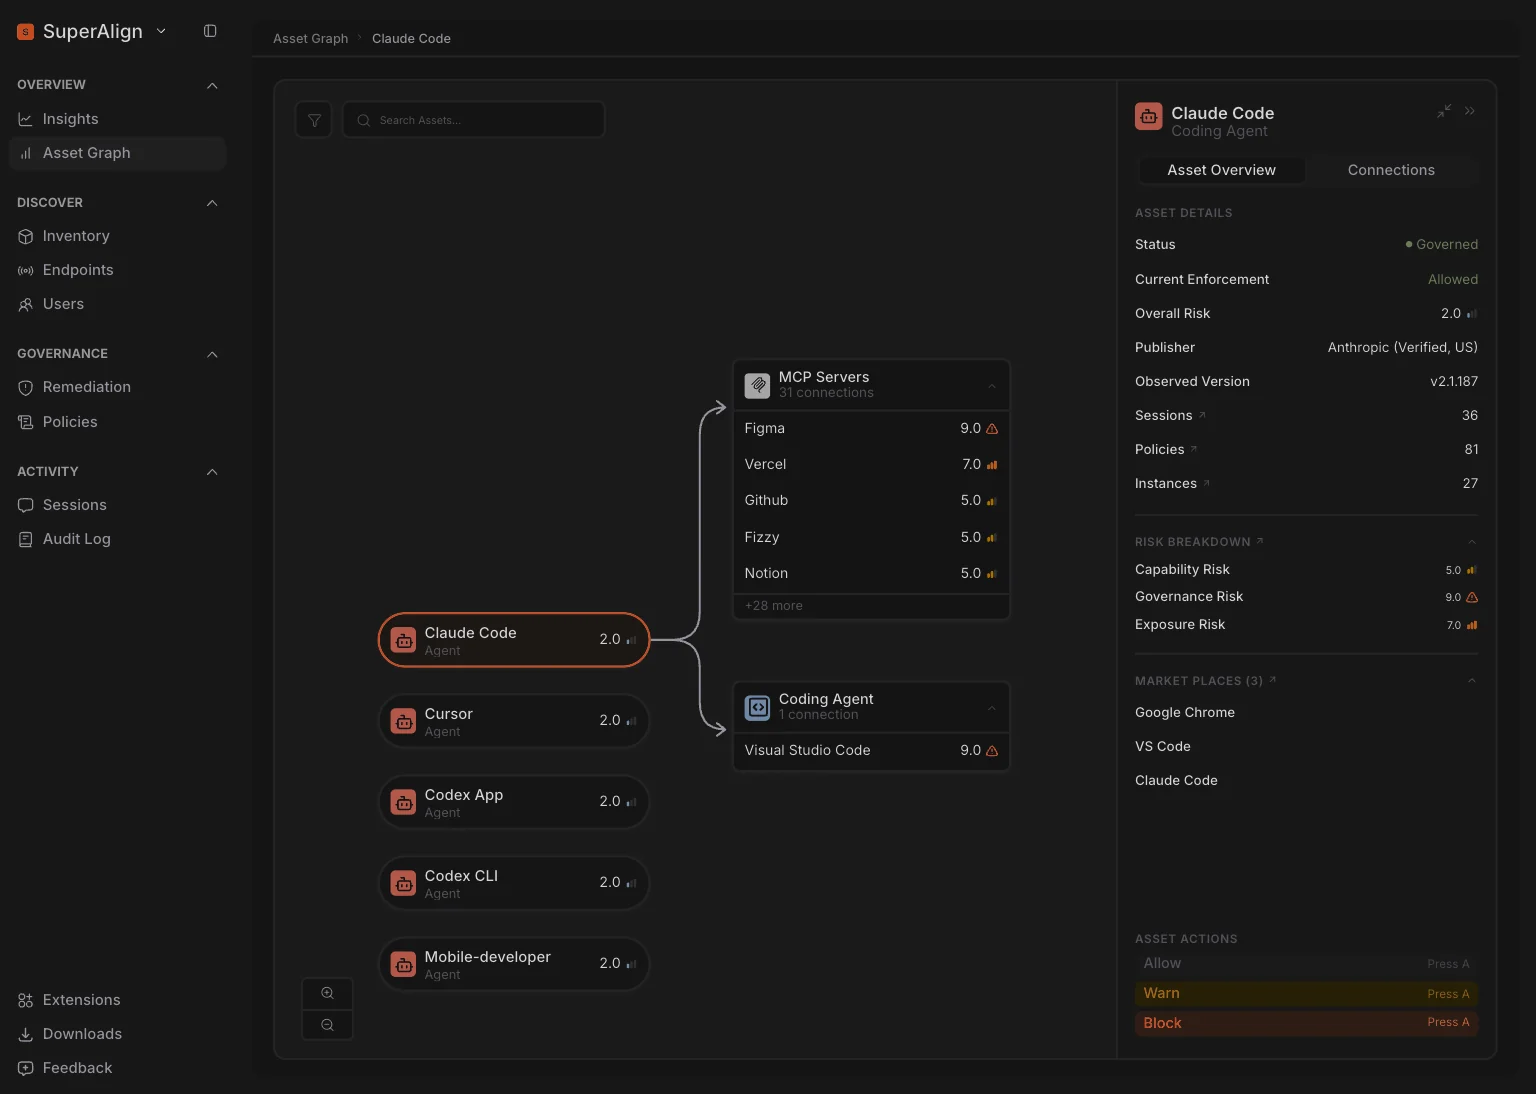Collapse the MCP Servers node list
Image resolution: width=1536 pixels, height=1094 pixels.
coord(992,386)
